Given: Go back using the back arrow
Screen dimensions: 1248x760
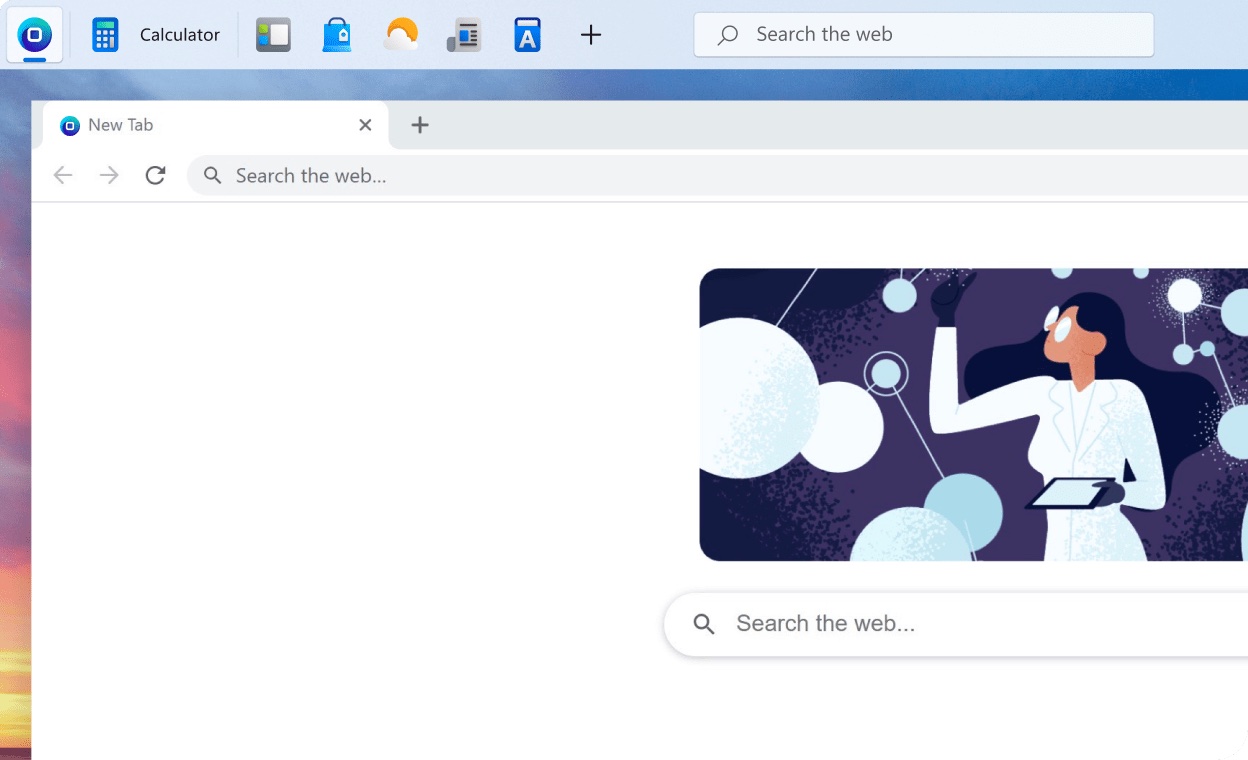Looking at the screenshot, I should tap(63, 175).
